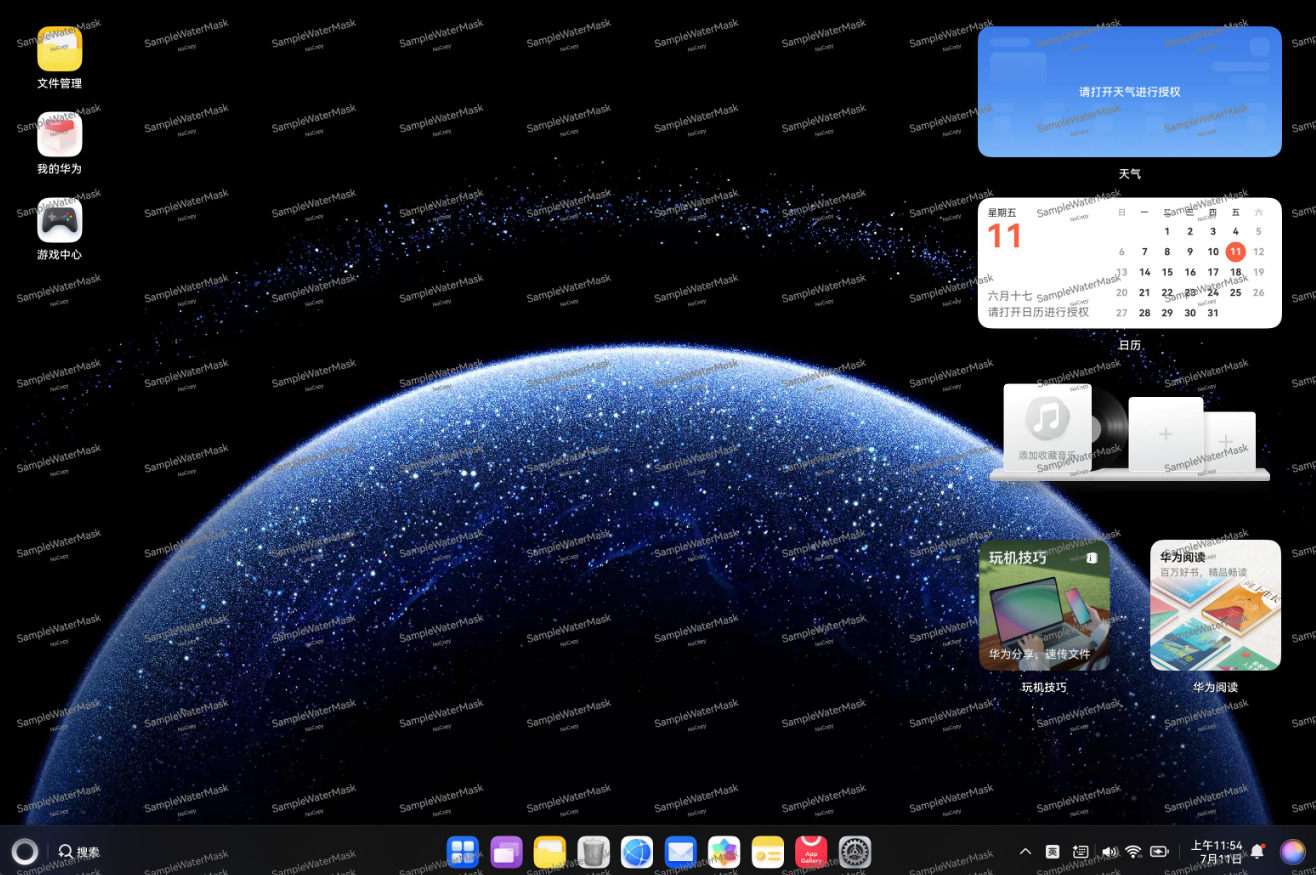
Task: Open the Settings gear in the dock
Action: point(855,852)
